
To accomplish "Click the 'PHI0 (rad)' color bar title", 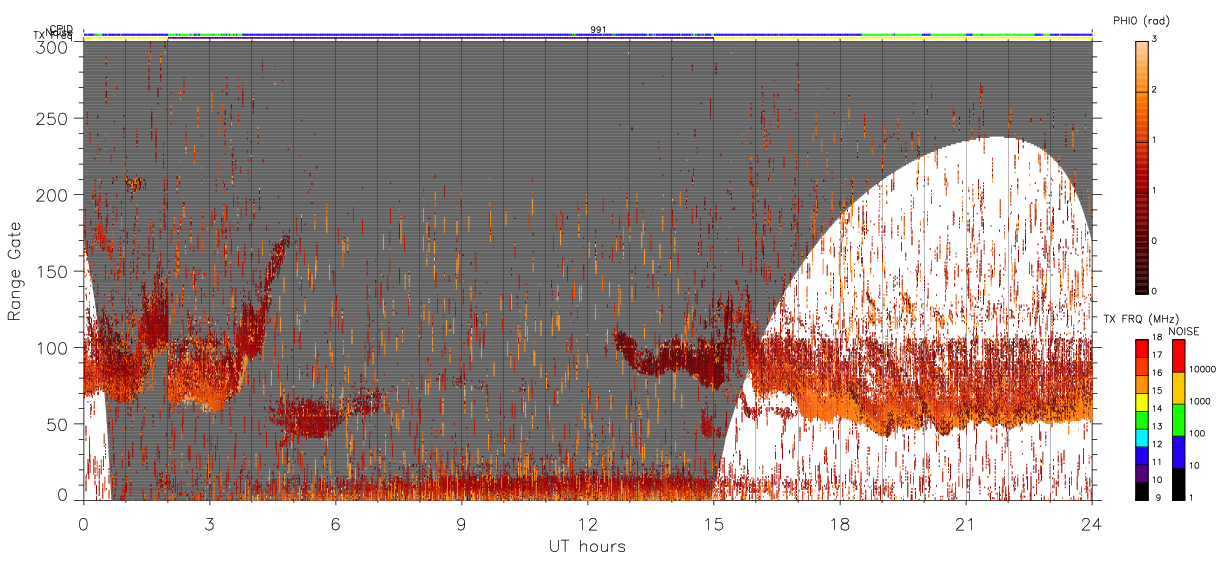I will (x=1141, y=21).
